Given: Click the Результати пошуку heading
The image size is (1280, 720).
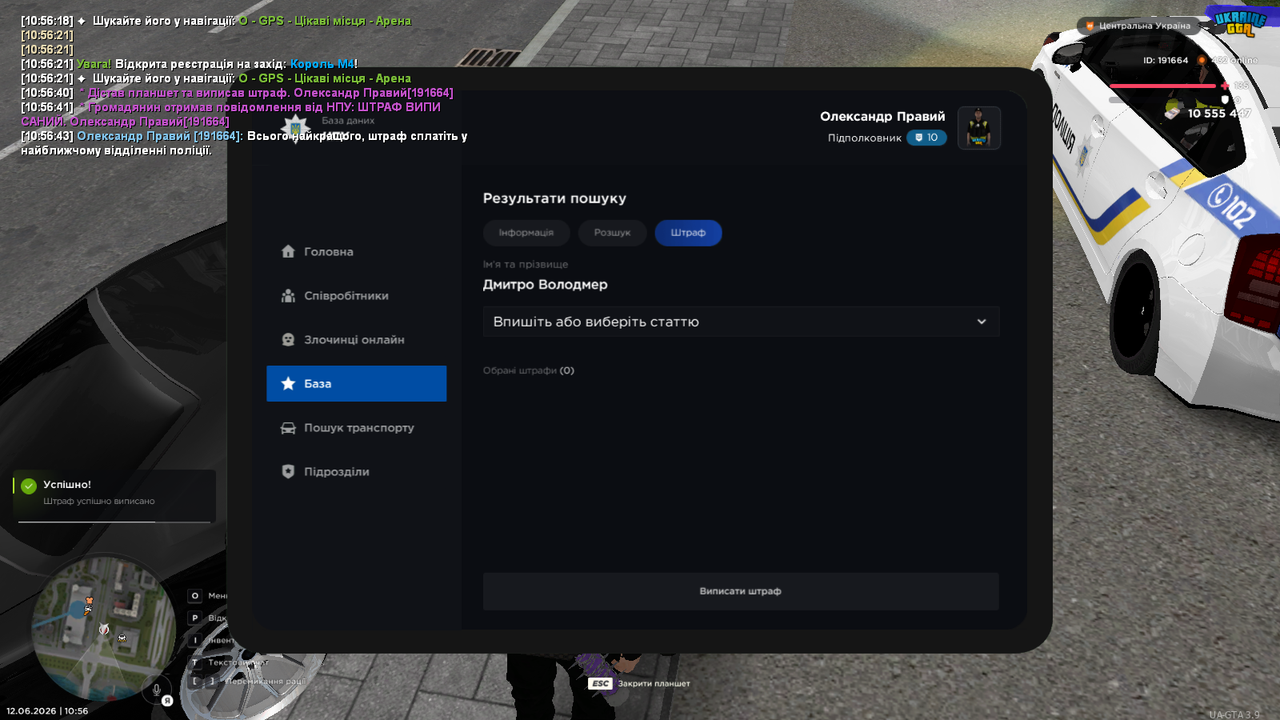Looking at the screenshot, I should [555, 198].
